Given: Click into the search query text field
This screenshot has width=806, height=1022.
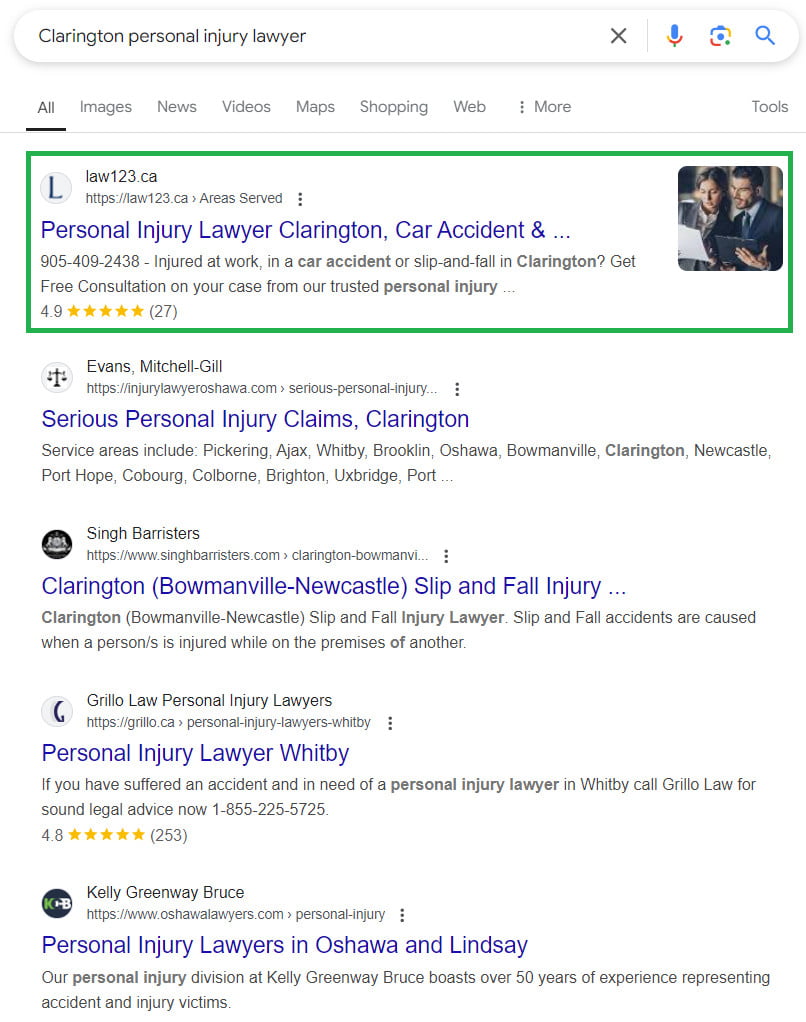Looking at the screenshot, I should coord(300,36).
